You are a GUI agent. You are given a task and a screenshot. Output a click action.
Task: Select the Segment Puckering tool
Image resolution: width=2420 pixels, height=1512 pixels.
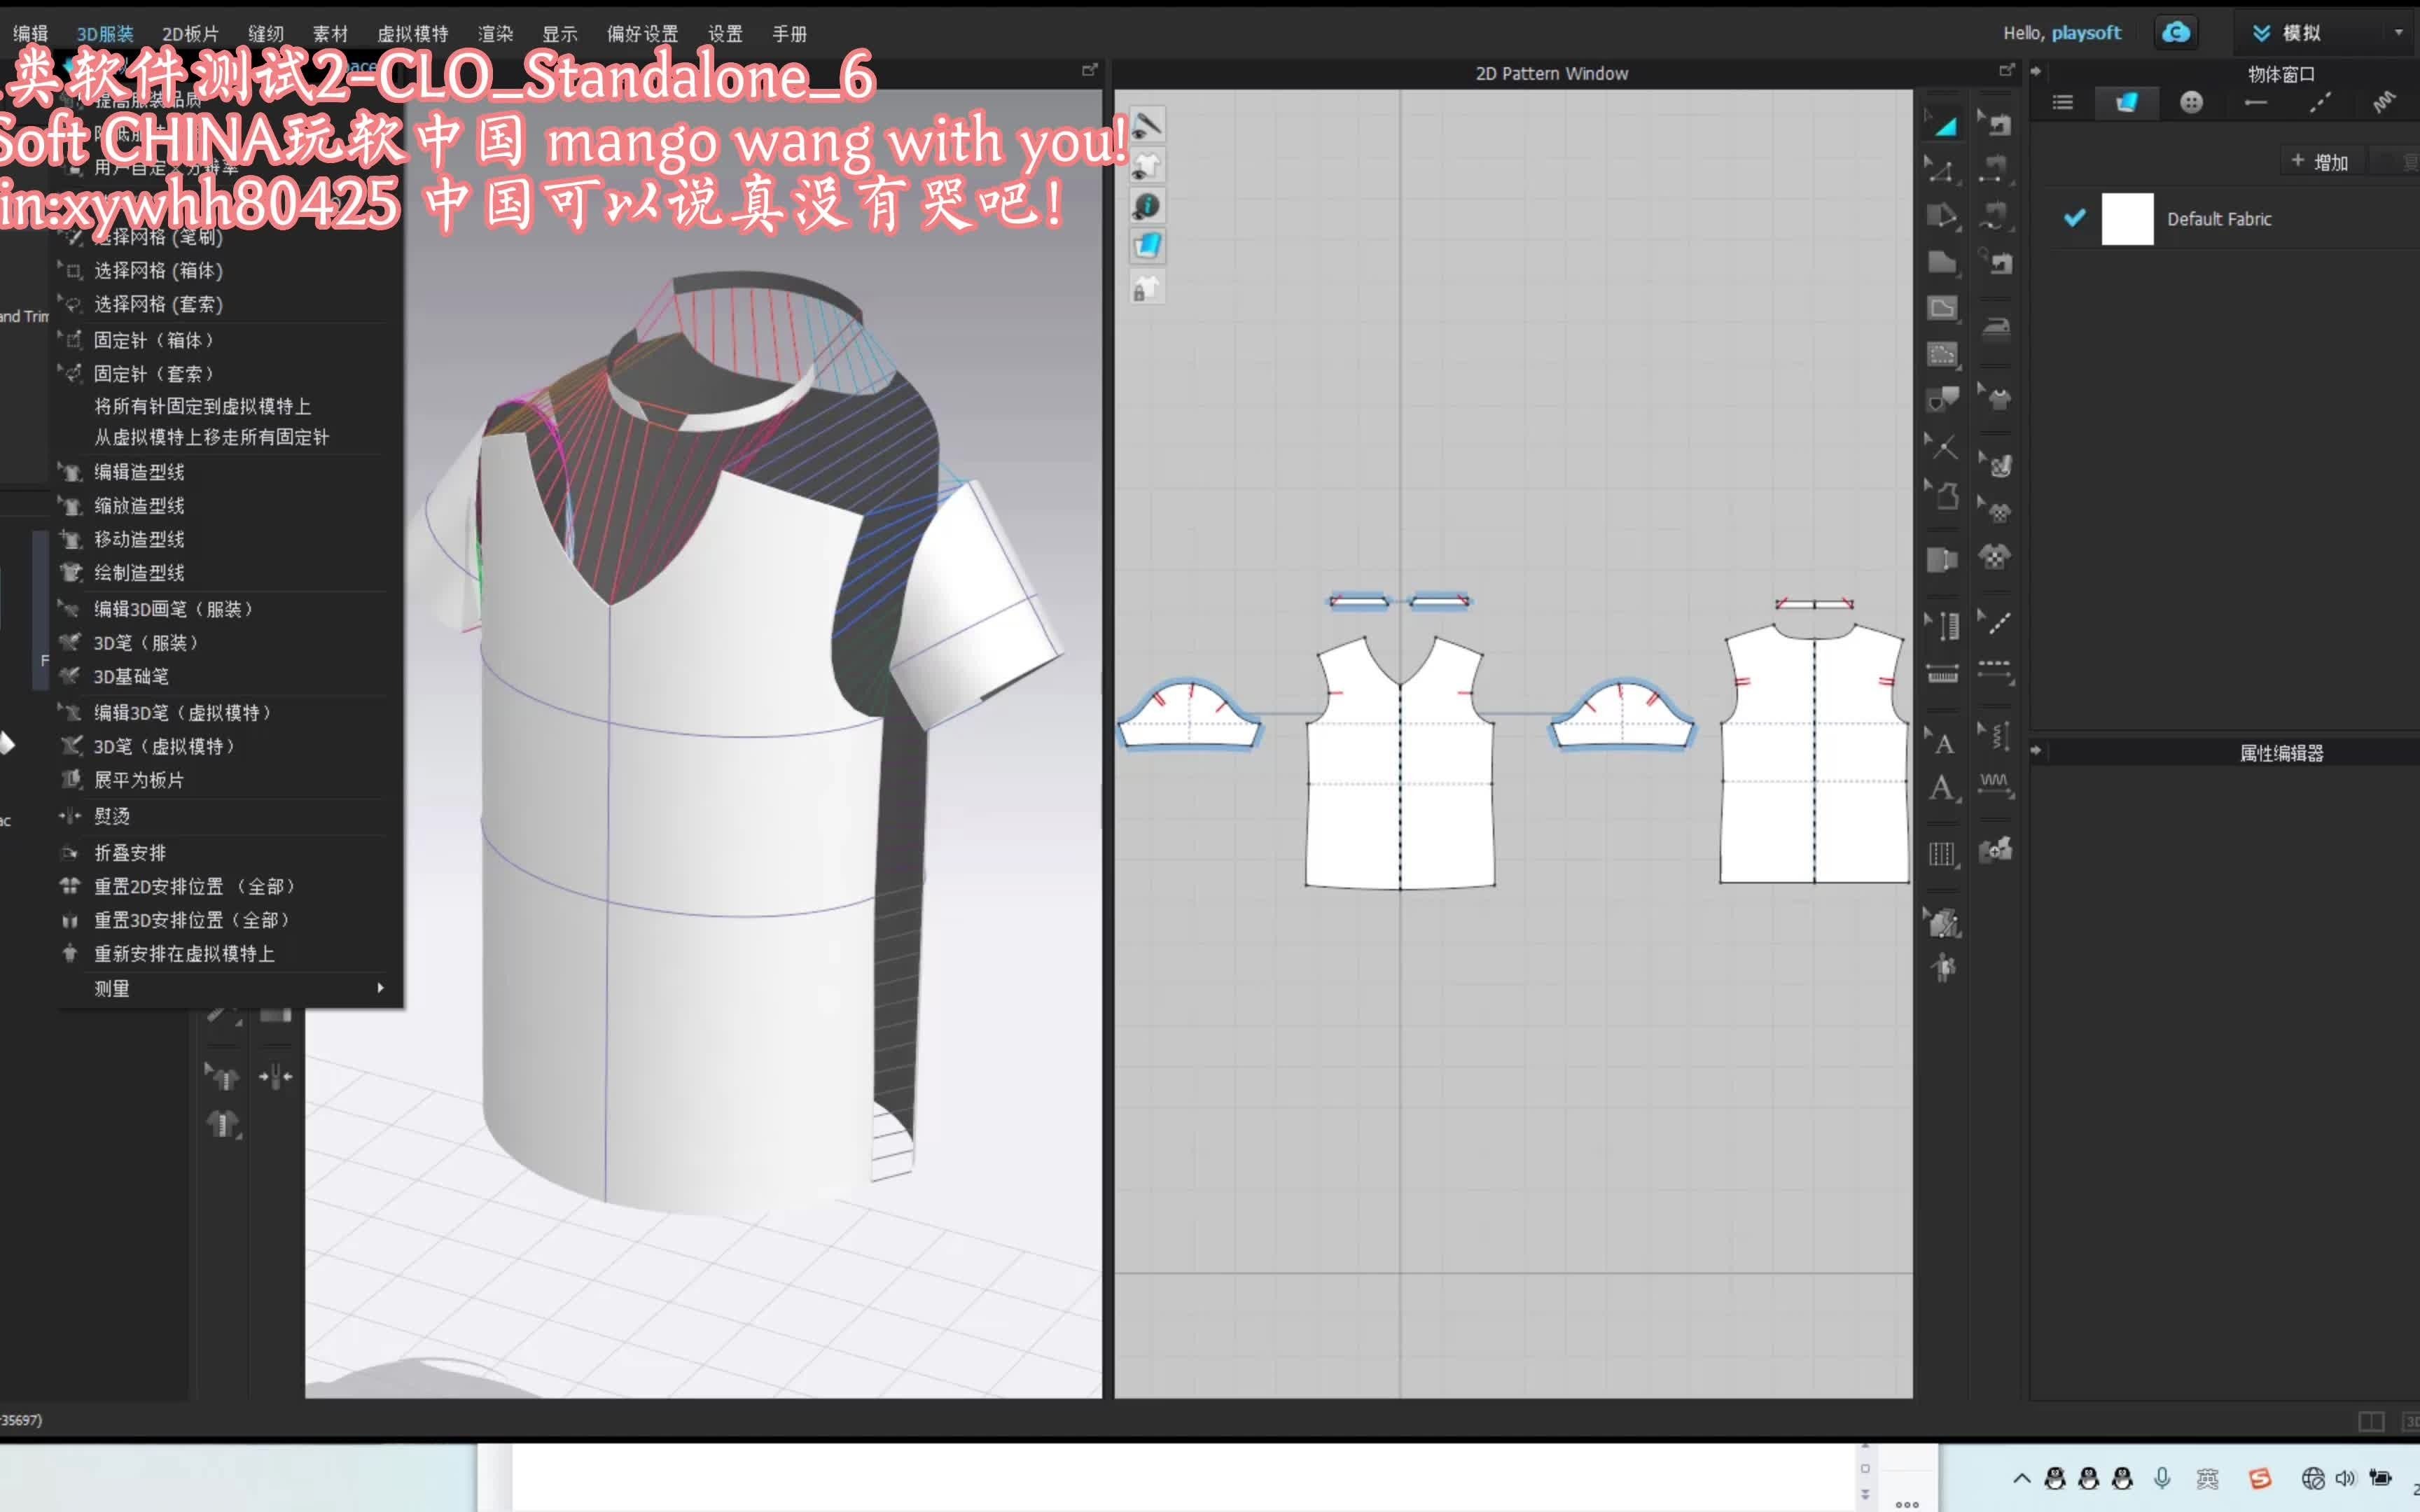tap(1996, 783)
